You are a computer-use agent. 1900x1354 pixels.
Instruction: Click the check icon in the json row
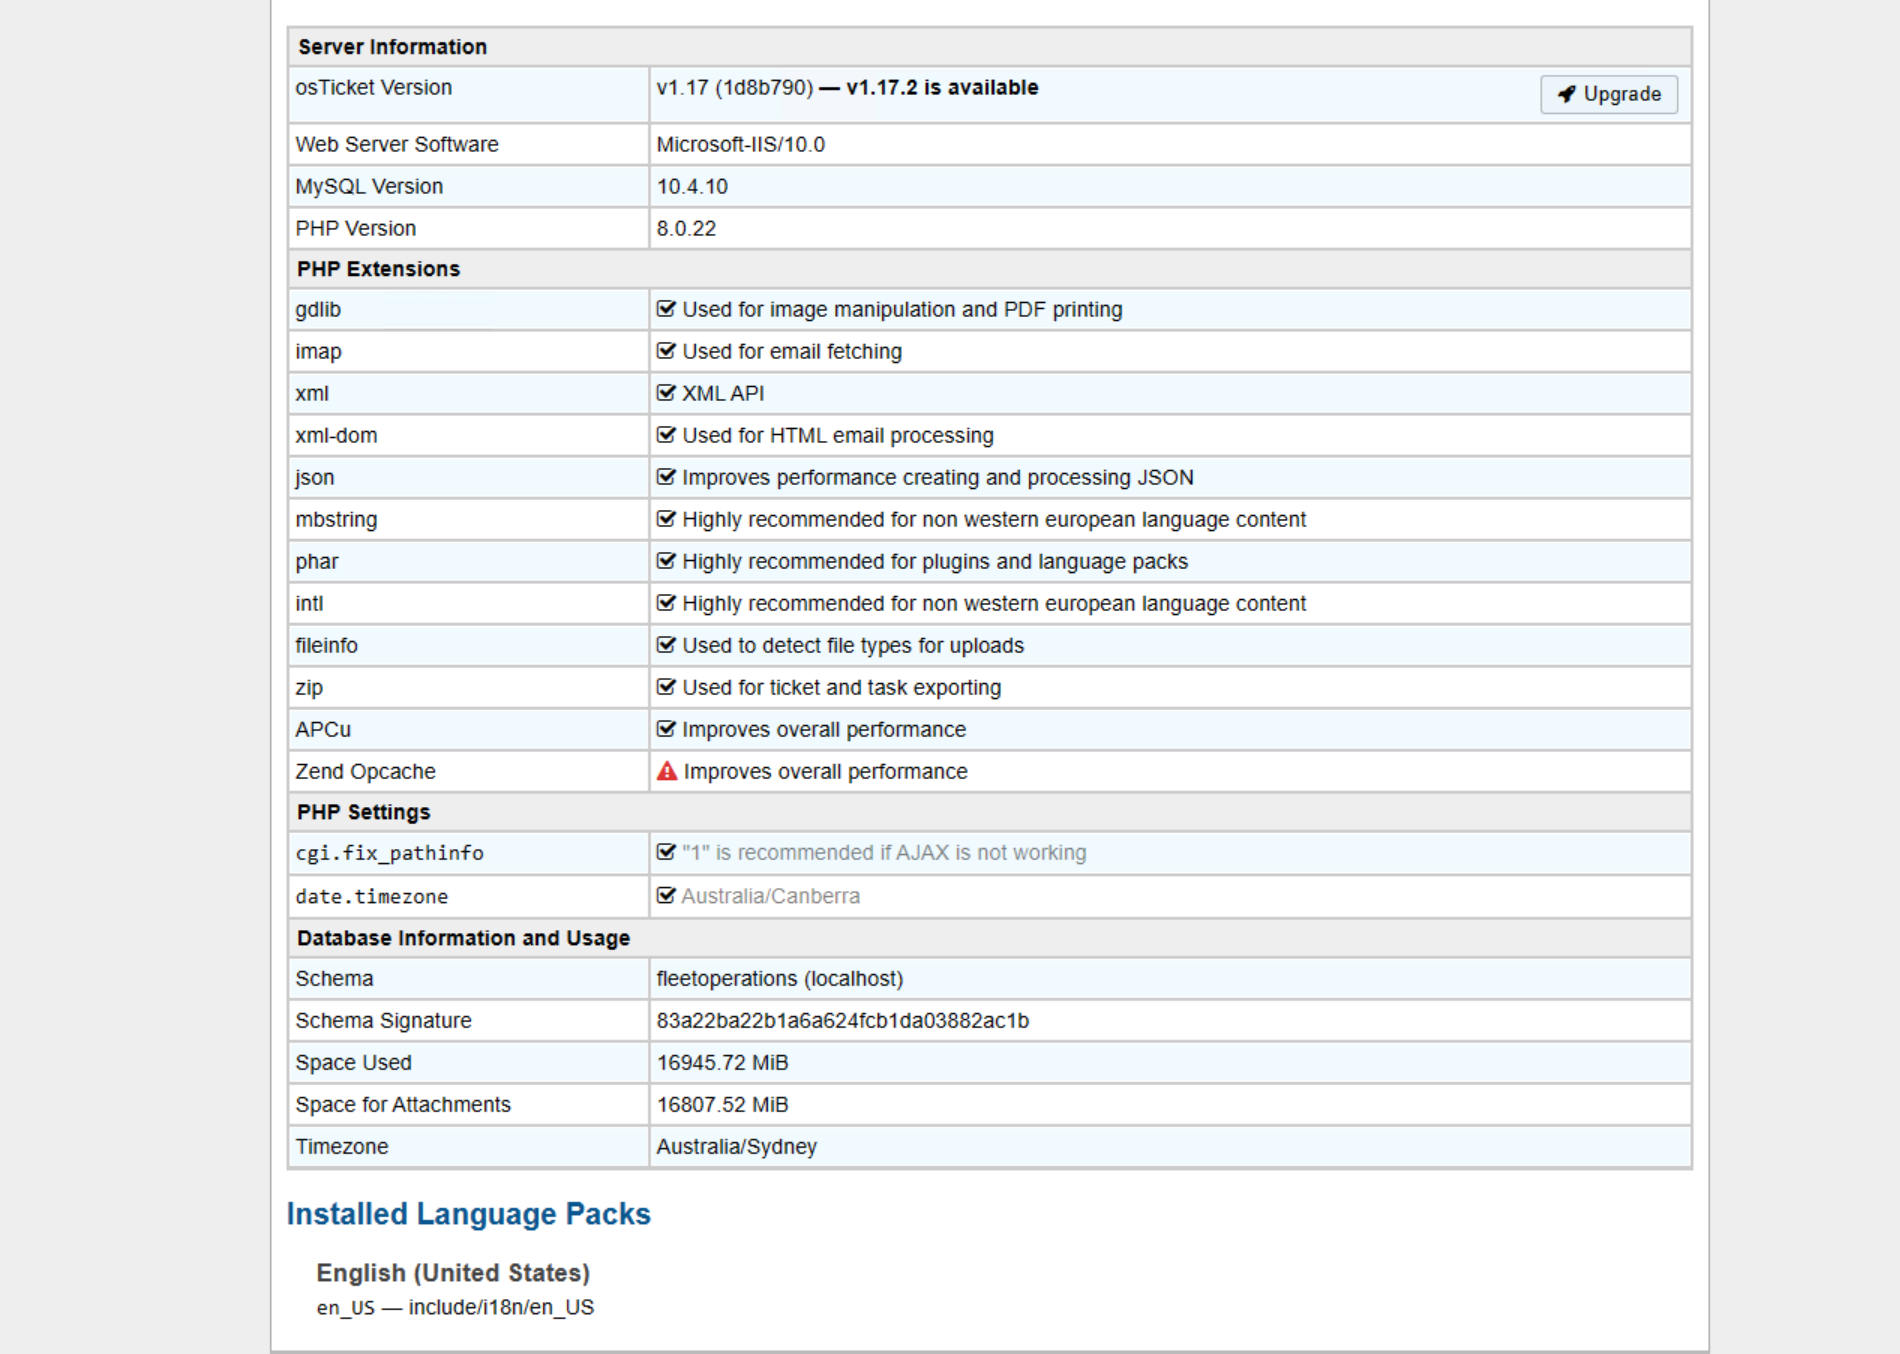(666, 477)
